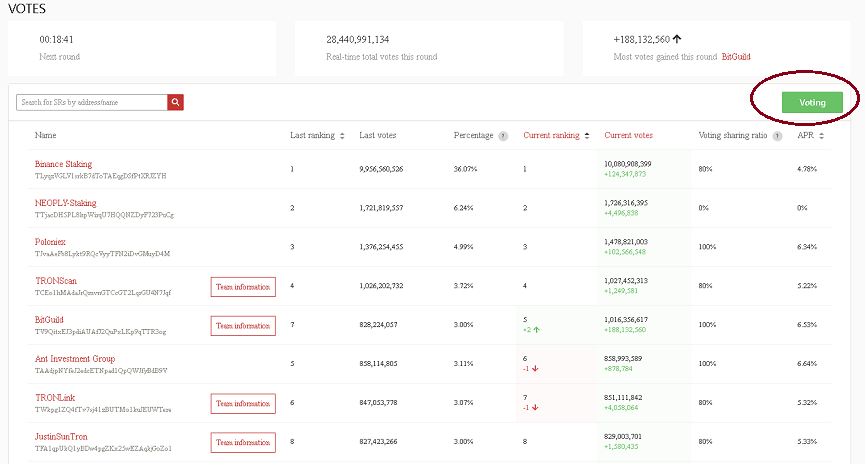This screenshot has height=464, width=865.
Task: Sort by Last ranking arrows
Action: point(342,136)
